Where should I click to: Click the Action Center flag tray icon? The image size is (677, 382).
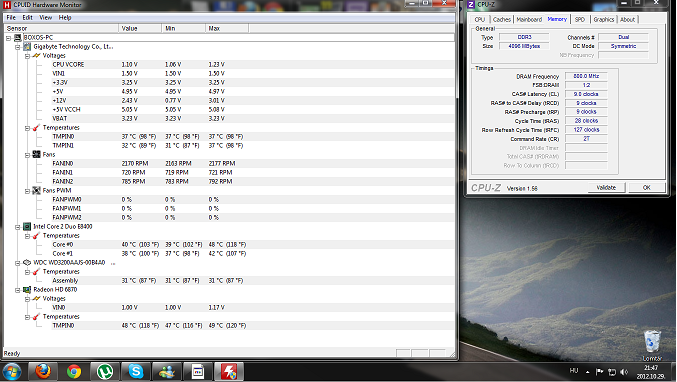(x=599, y=372)
